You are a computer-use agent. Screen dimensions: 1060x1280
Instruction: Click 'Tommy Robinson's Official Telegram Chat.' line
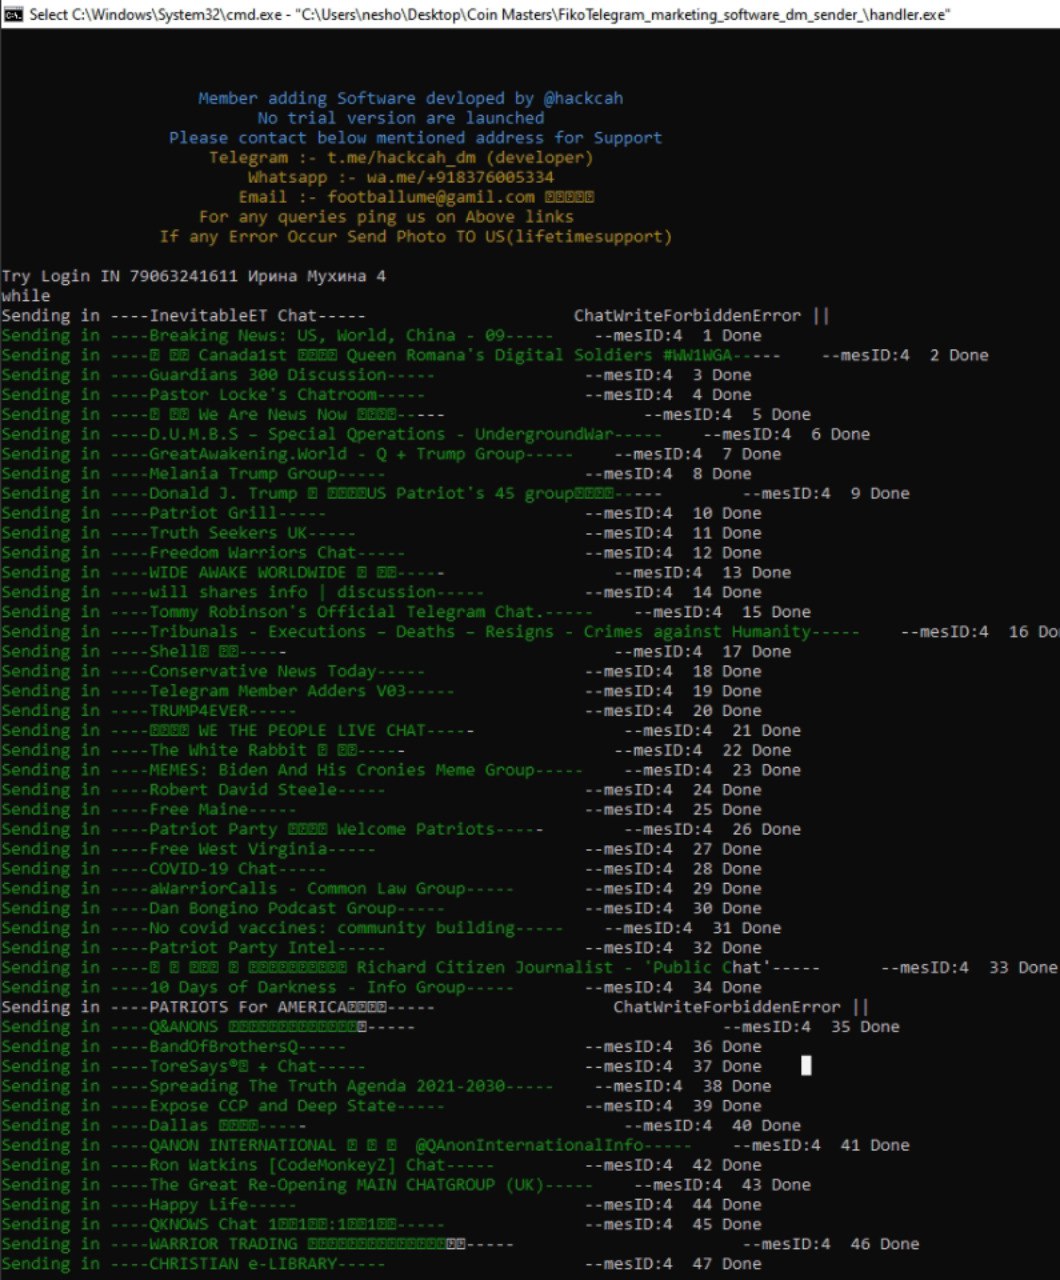(x=406, y=612)
